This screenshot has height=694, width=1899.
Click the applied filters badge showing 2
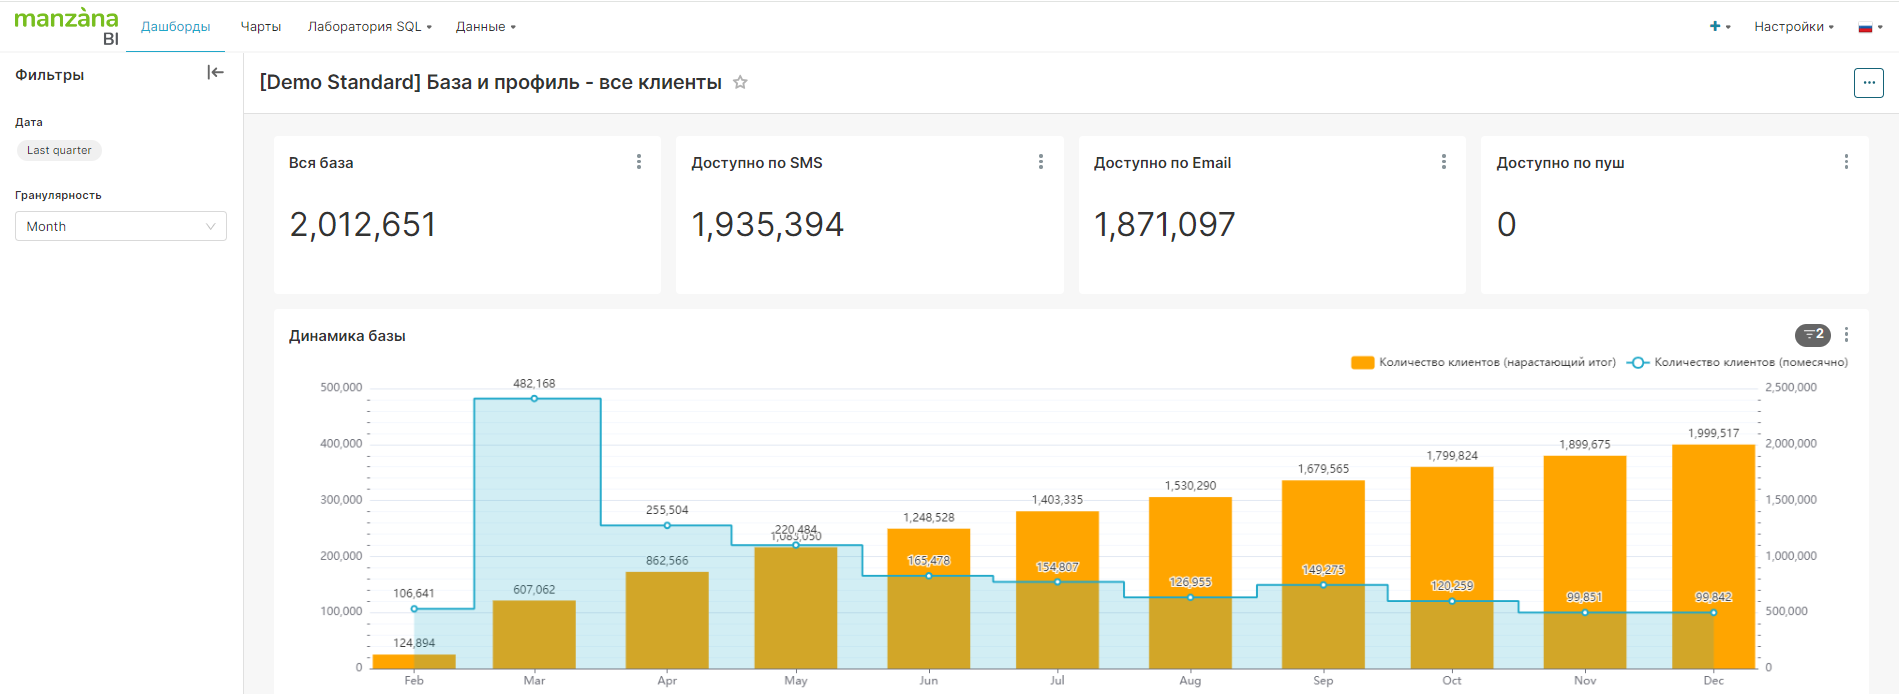click(x=1812, y=335)
